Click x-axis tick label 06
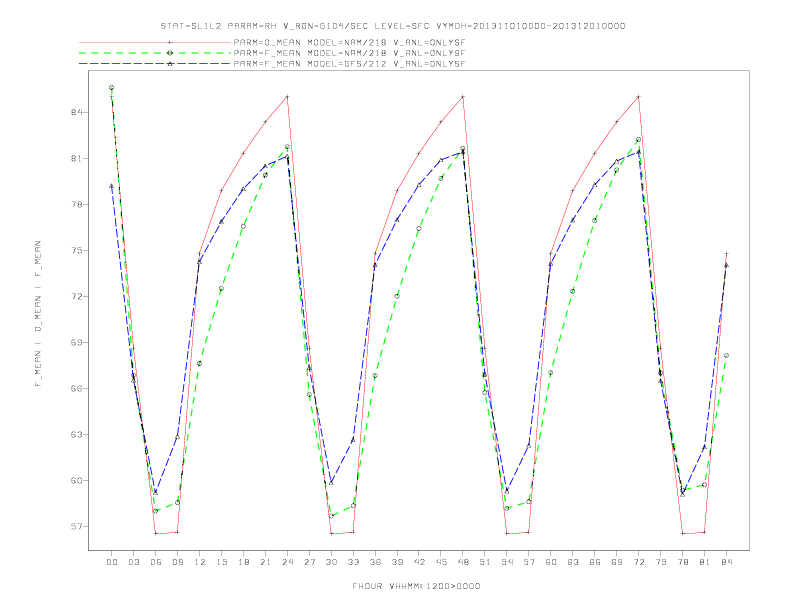792x612 pixels. (156, 562)
